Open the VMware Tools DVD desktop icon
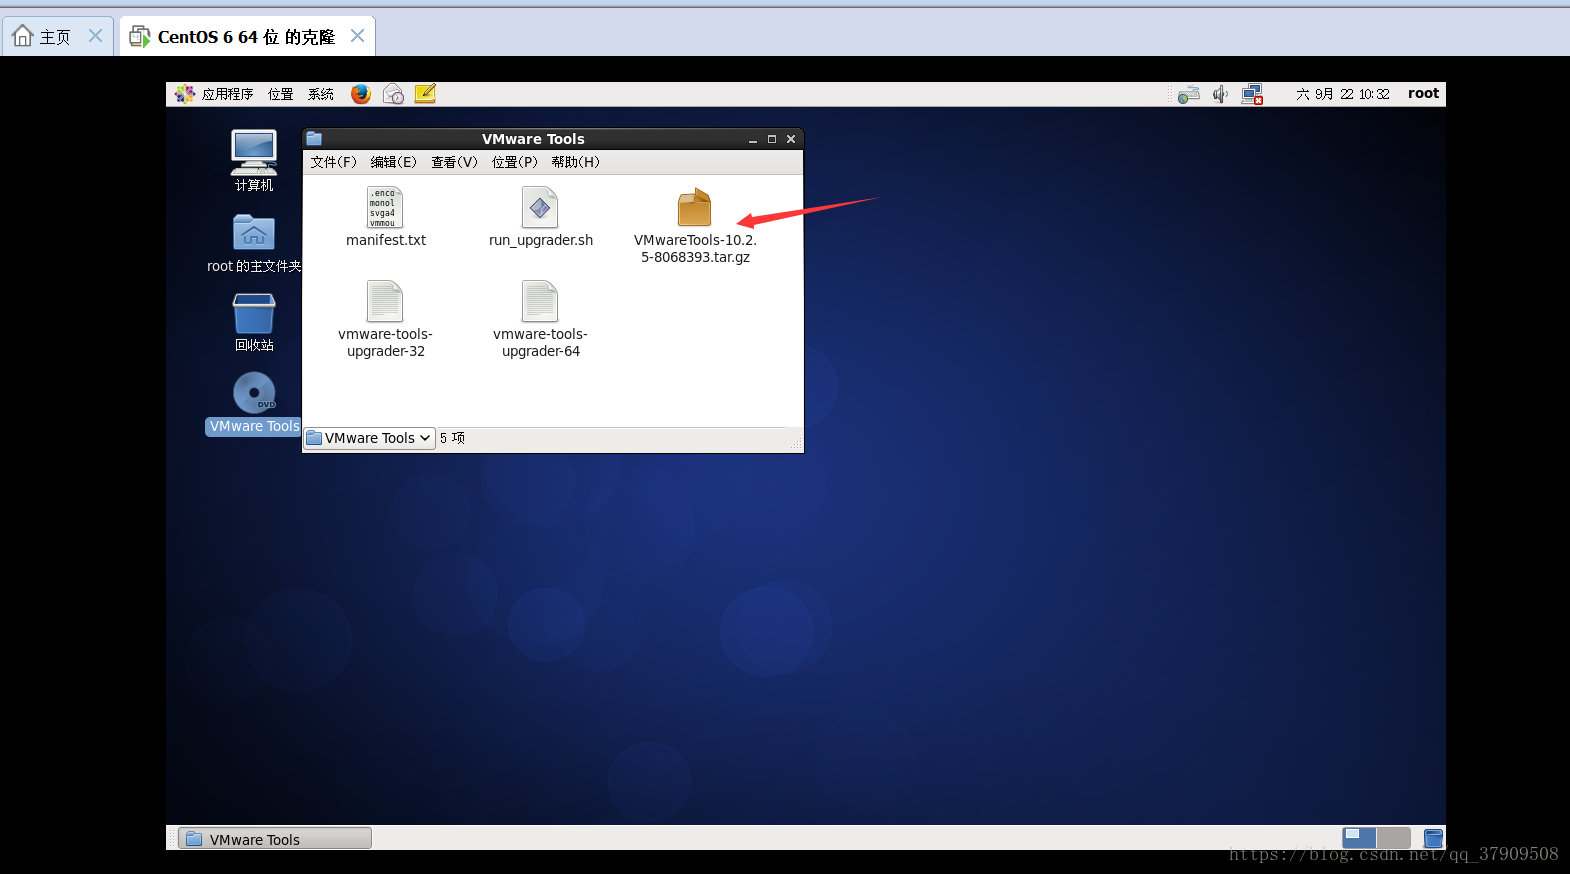This screenshot has width=1570, height=874. pos(254,392)
